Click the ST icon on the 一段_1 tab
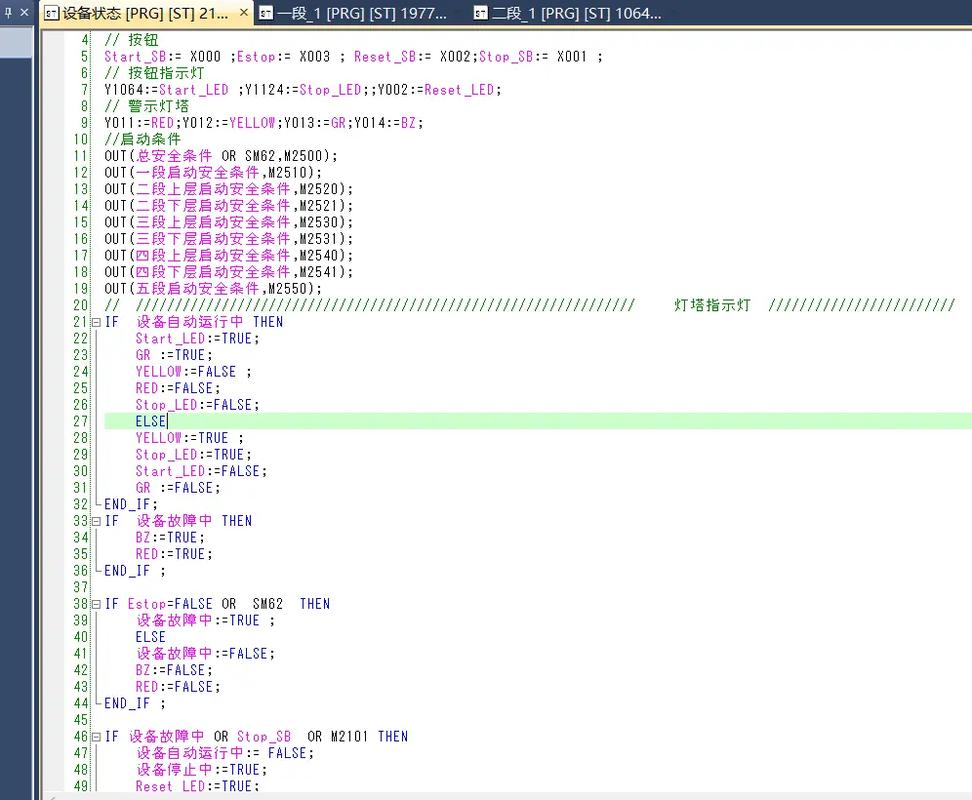 coord(265,13)
